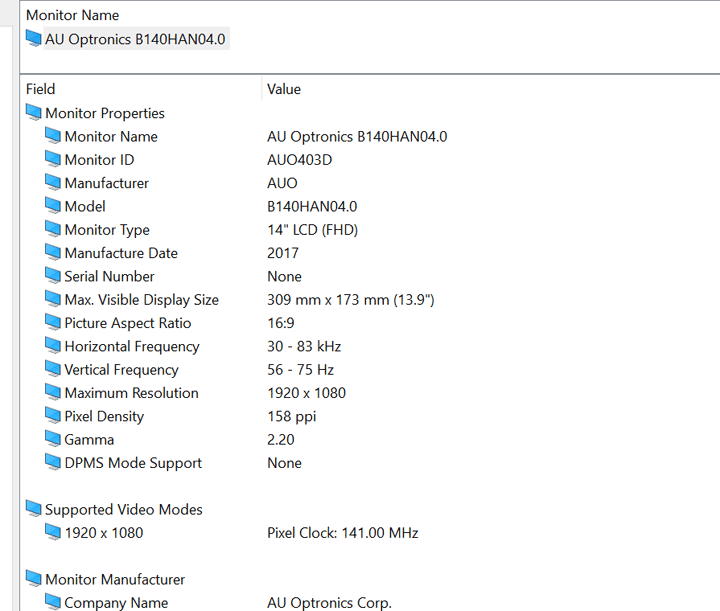Image resolution: width=720 pixels, height=611 pixels.
Task: Select the Max. Visible Display Size field
Action: click(x=141, y=300)
